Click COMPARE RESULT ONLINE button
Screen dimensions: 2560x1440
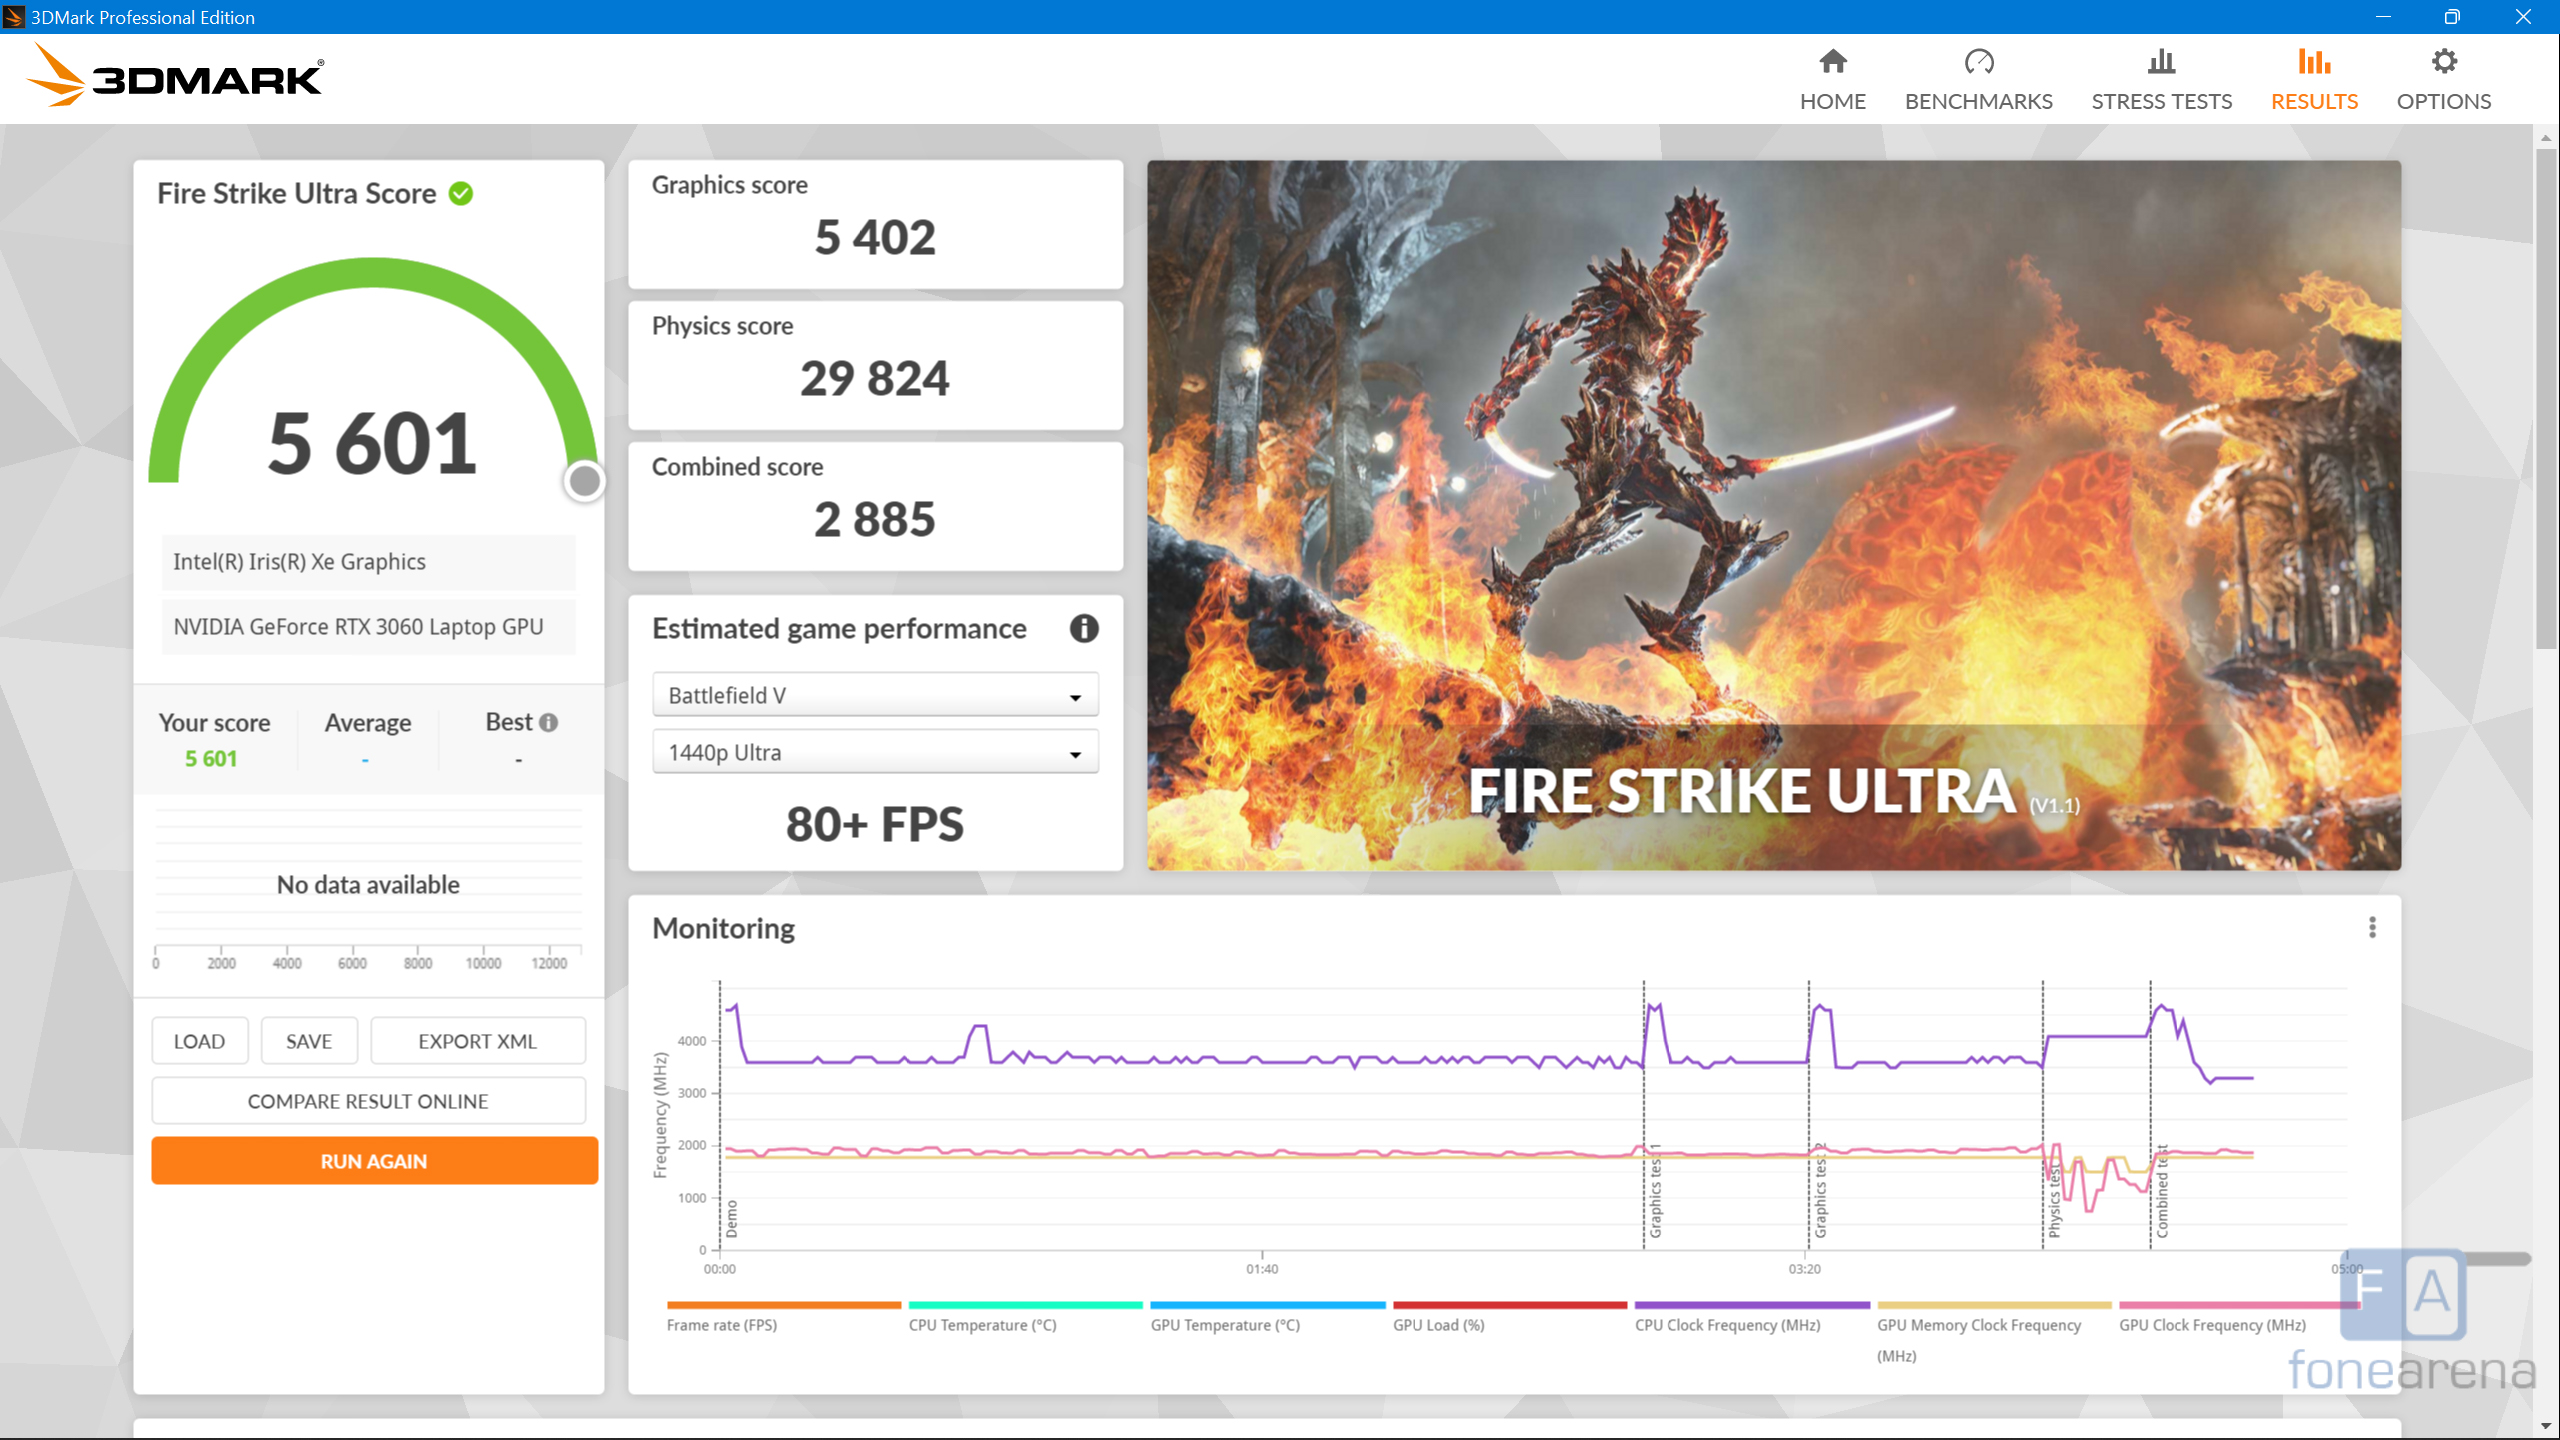pos(368,1101)
